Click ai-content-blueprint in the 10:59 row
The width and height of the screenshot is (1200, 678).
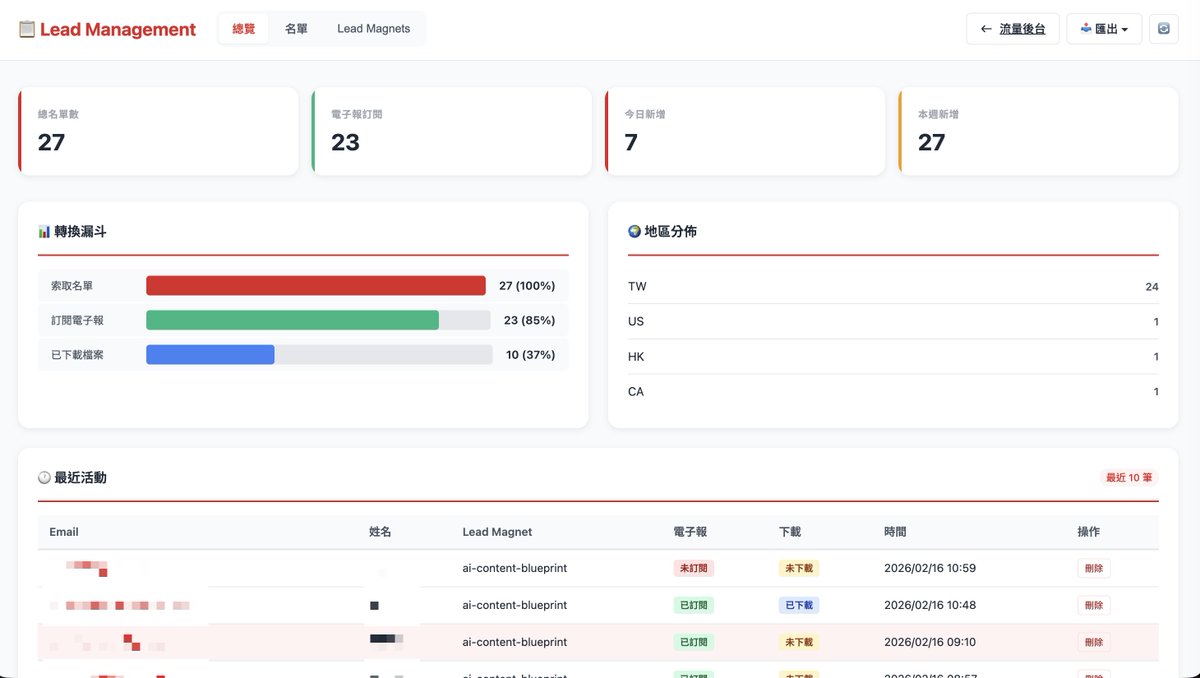tap(515, 568)
